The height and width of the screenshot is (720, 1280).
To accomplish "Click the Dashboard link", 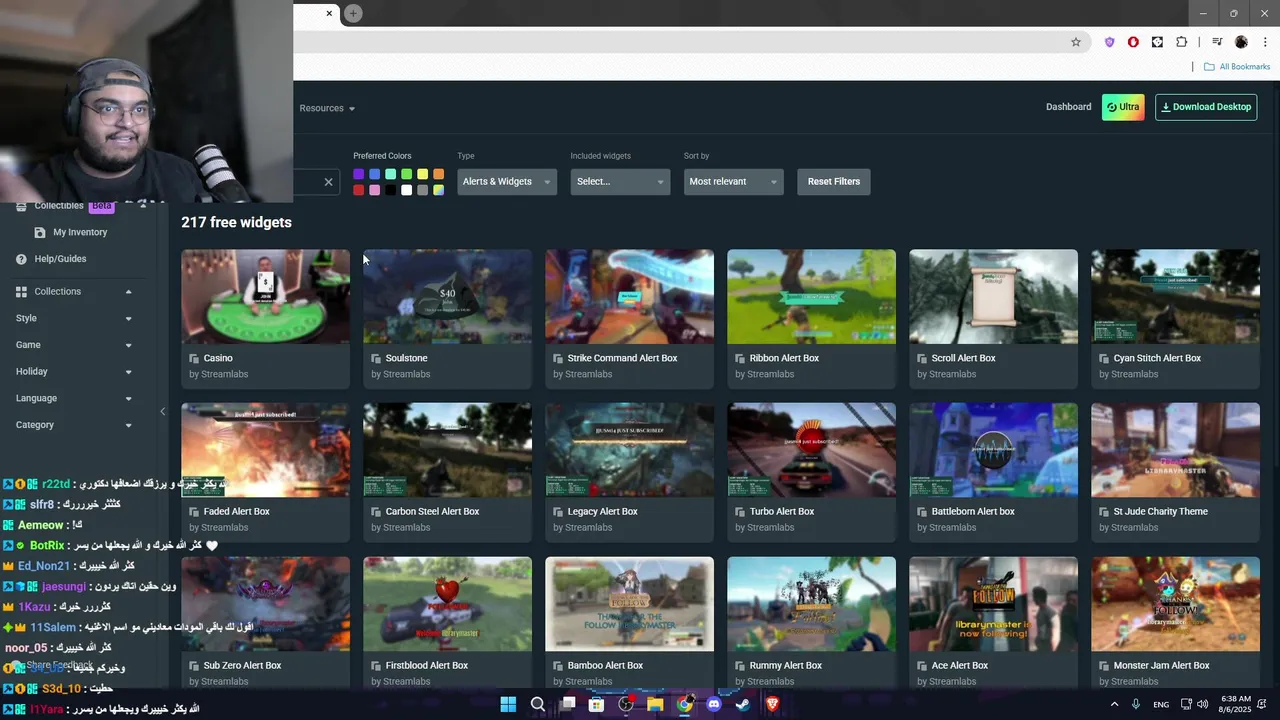I will 1068,107.
